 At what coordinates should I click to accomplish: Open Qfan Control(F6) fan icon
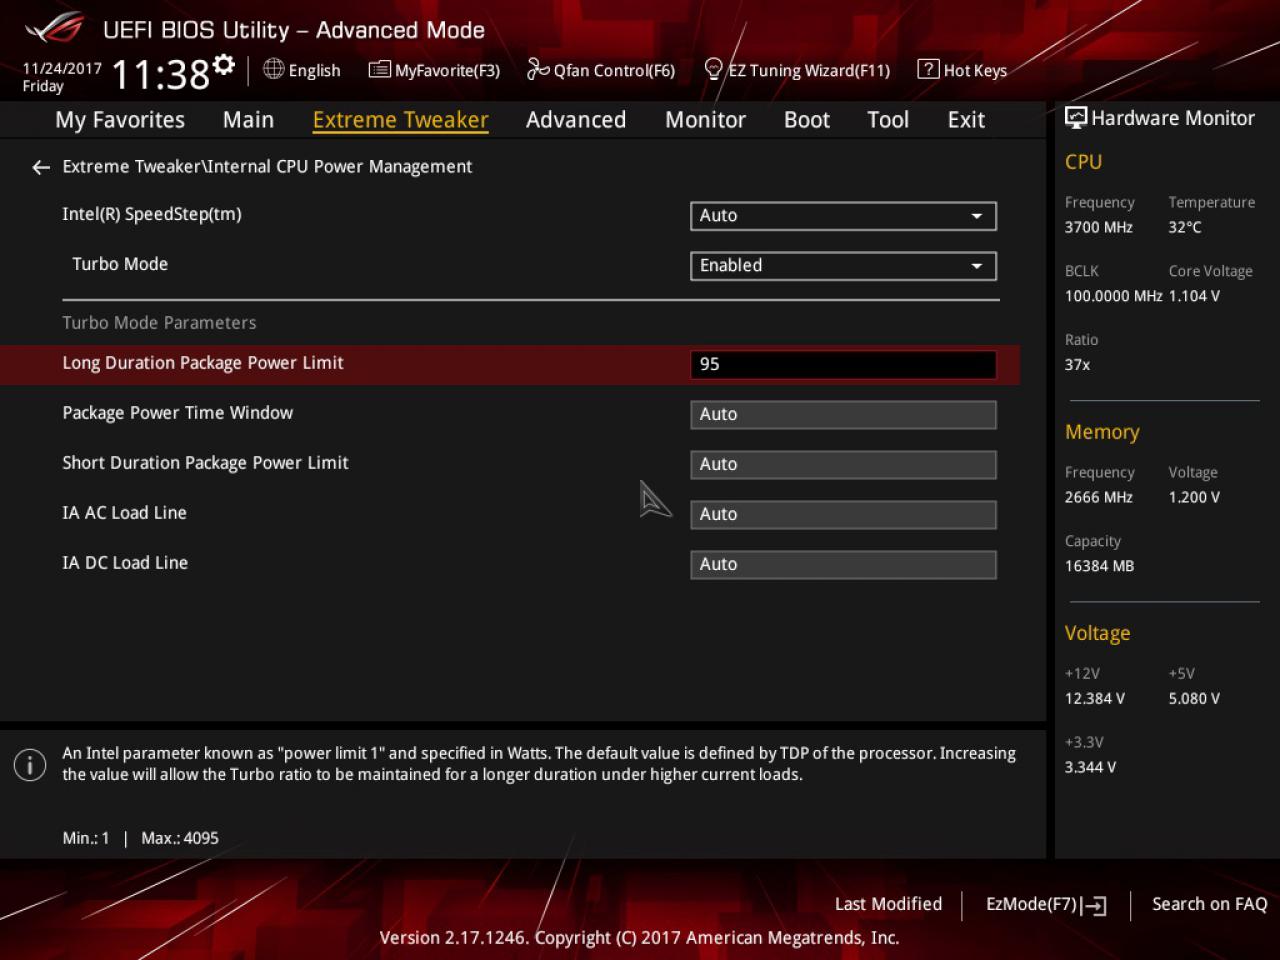coord(538,69)
